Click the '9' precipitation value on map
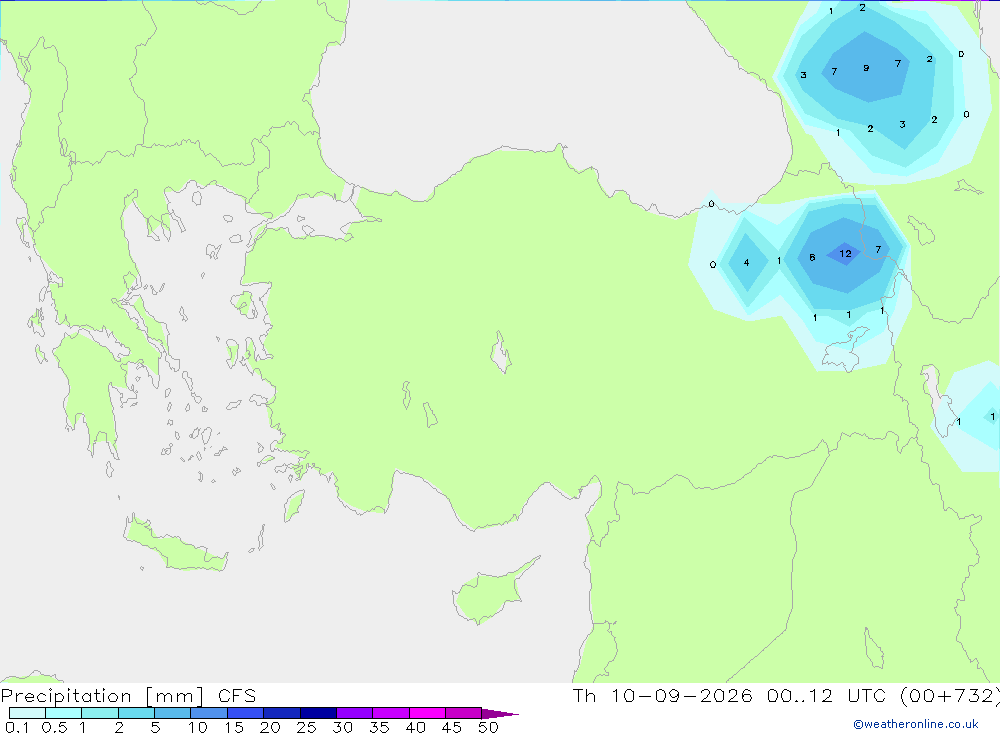The width and height of the screenshot is (1000, 733). coord(865,68)
